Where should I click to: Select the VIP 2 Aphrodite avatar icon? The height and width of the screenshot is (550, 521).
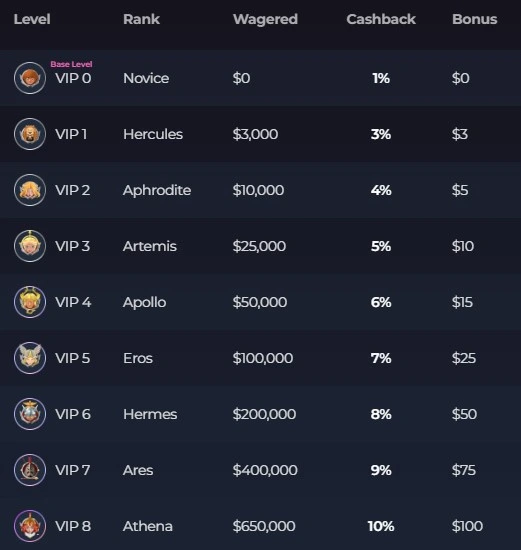(30, 190)
